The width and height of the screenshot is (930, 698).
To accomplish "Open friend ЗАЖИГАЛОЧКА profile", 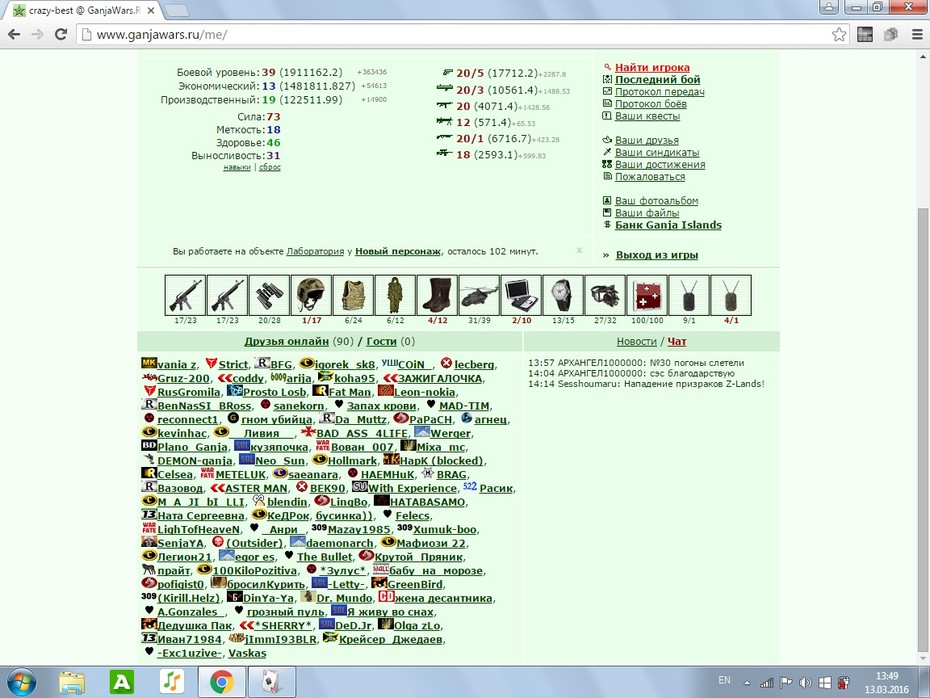I will click(x=439, y=378).
